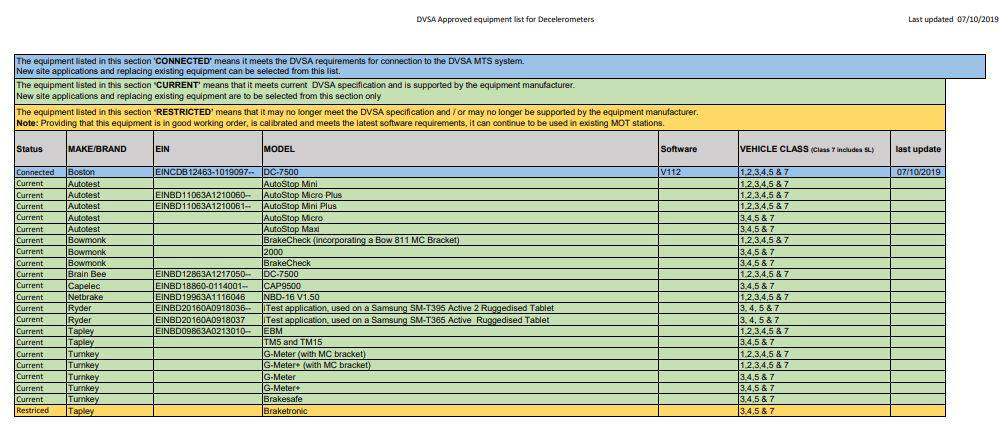
Task: Click 'Turnkey' in the Brakesafe row
Action: [83, 399]
